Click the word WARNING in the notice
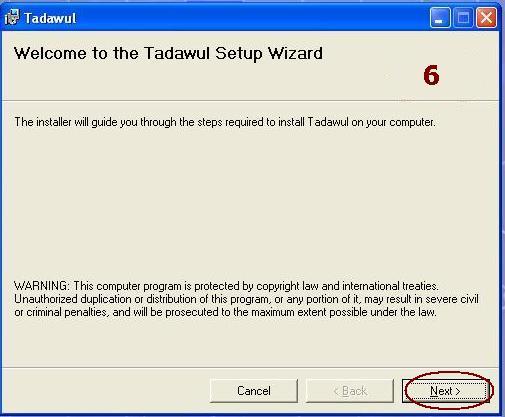This screenshot has width=505, height=417. tap(42, 286)
